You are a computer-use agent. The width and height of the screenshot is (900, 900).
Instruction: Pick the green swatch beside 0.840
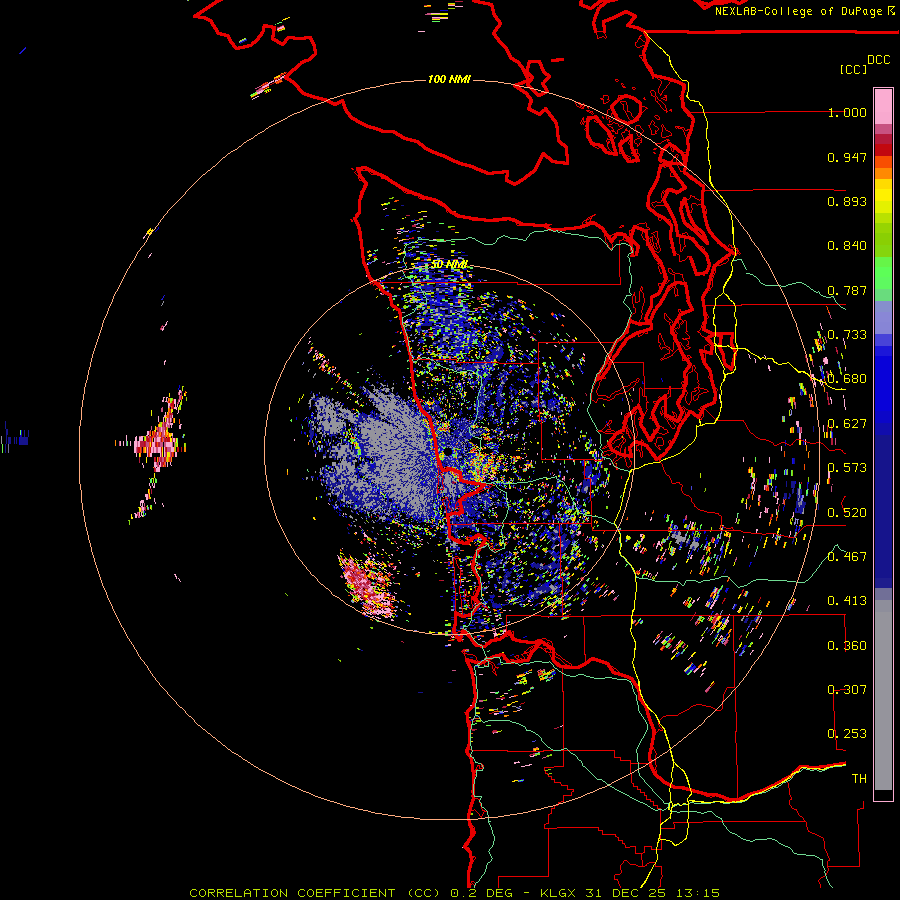coord(883,240)
